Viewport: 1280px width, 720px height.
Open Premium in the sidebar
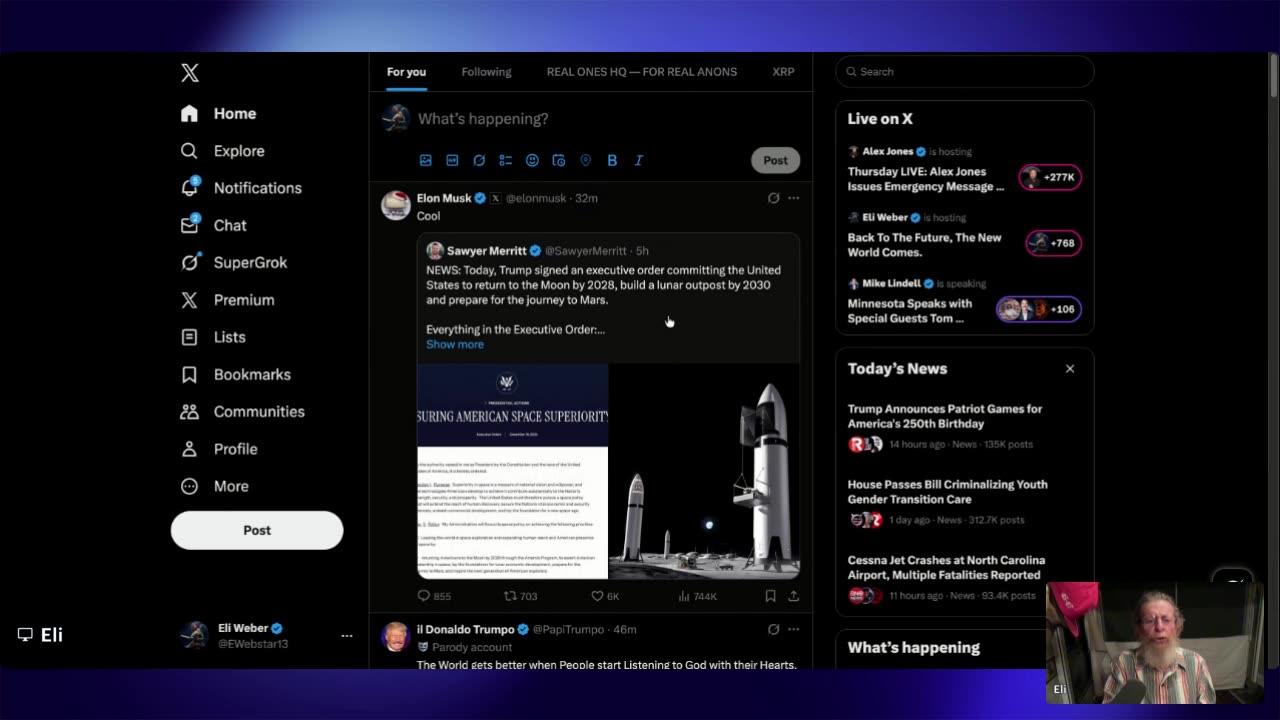226,300
